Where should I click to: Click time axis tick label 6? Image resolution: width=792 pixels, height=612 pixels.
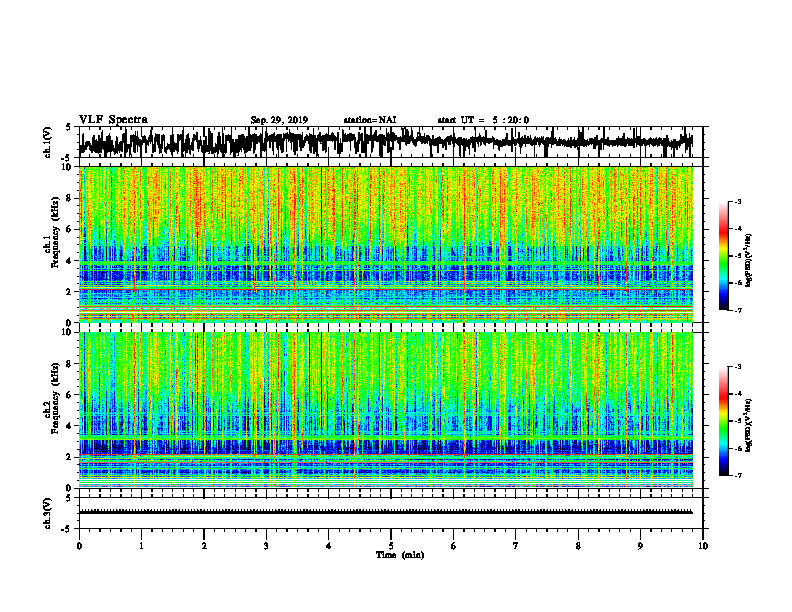(453, 546)
